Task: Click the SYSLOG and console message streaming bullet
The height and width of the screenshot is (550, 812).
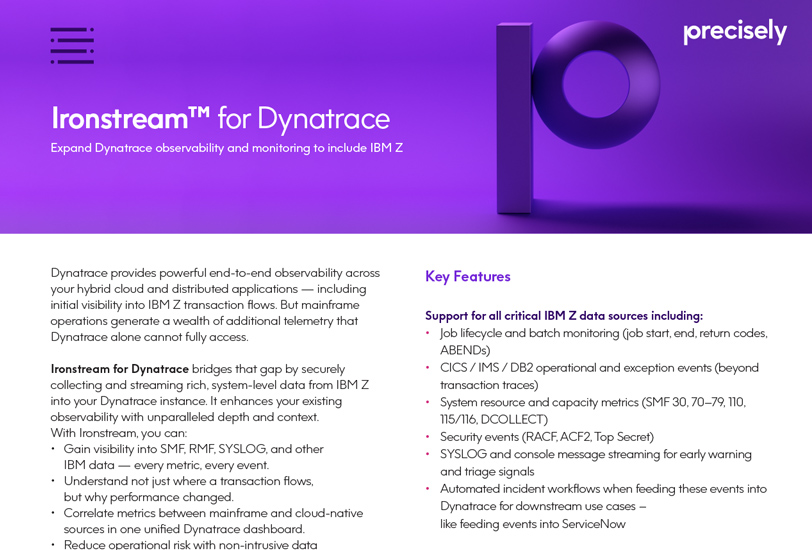Action: (x=595, y=462)
